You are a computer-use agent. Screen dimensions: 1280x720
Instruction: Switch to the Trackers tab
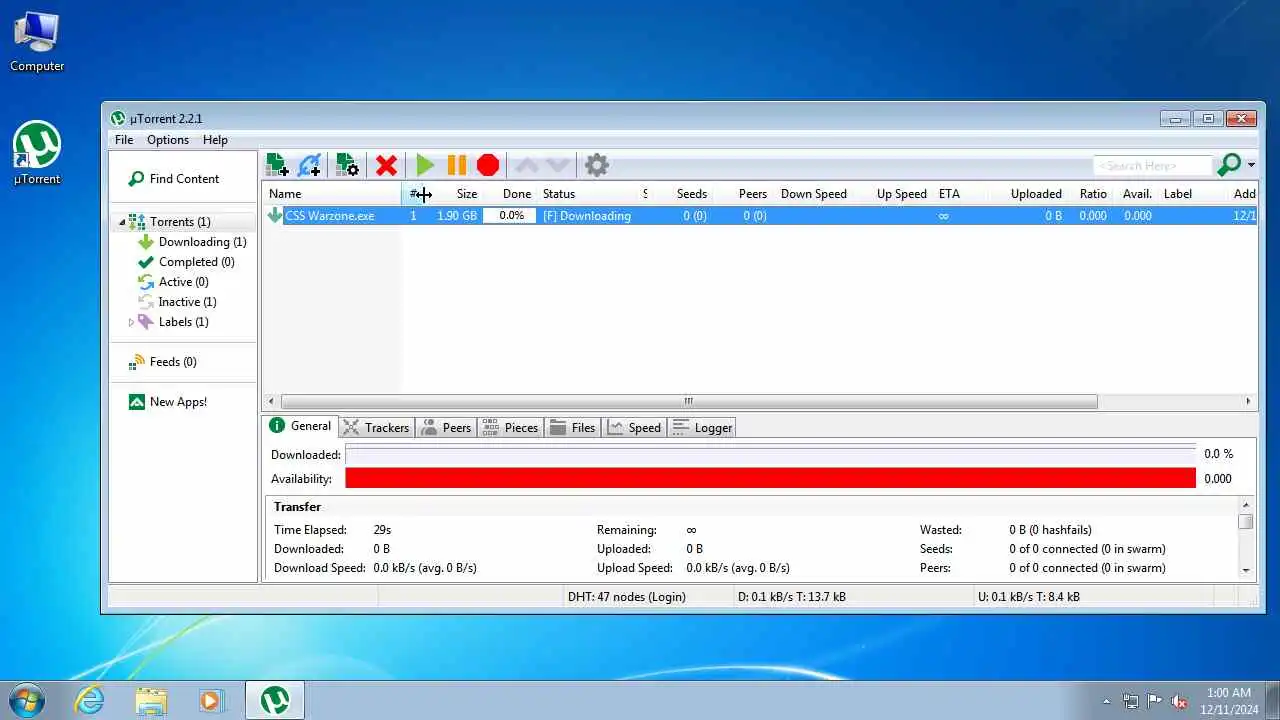coord(376,427)
